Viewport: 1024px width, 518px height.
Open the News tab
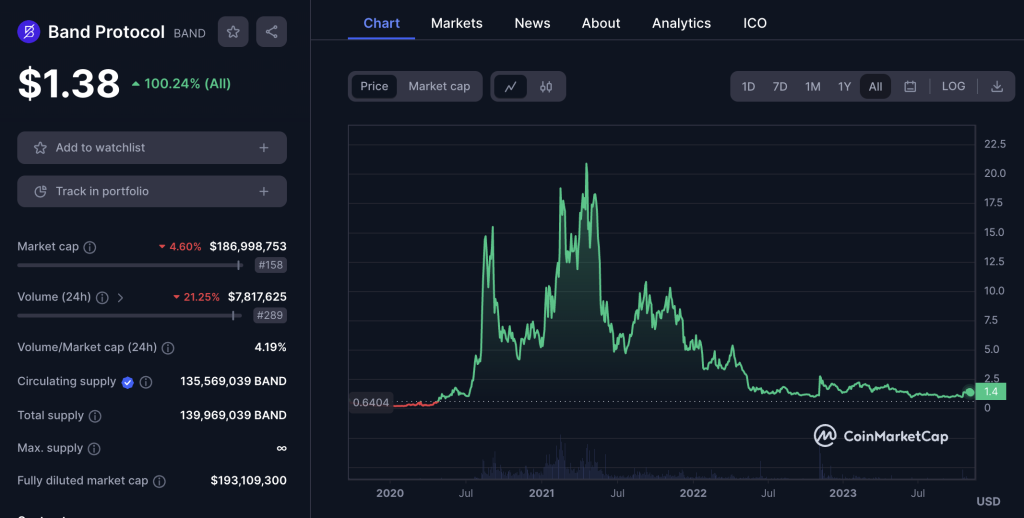pos(532,23)
